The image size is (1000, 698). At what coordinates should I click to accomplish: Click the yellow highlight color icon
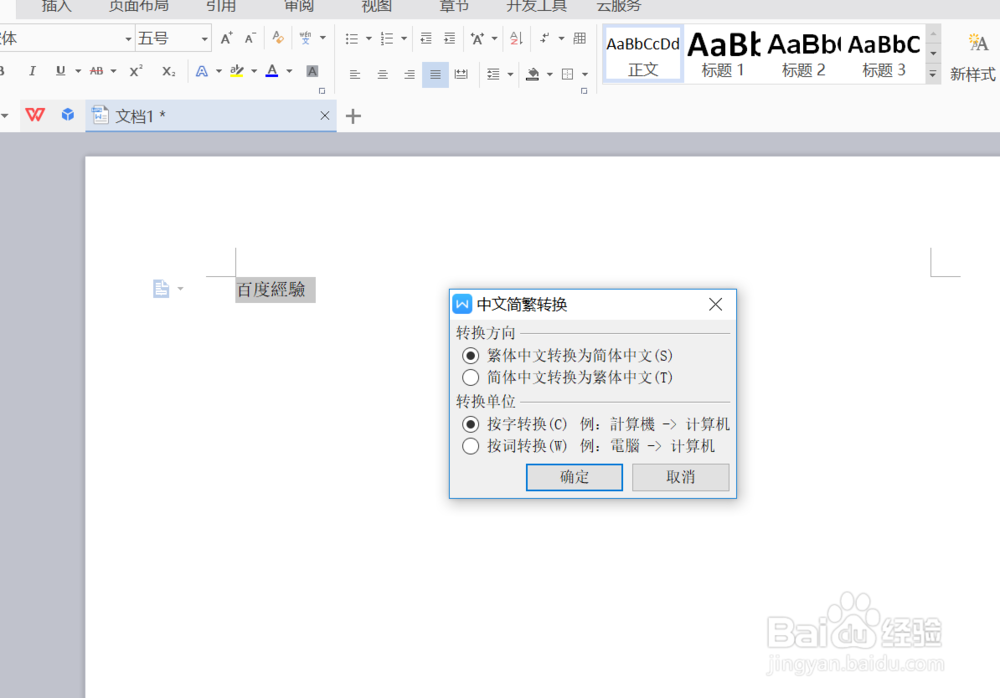(237, 71)
